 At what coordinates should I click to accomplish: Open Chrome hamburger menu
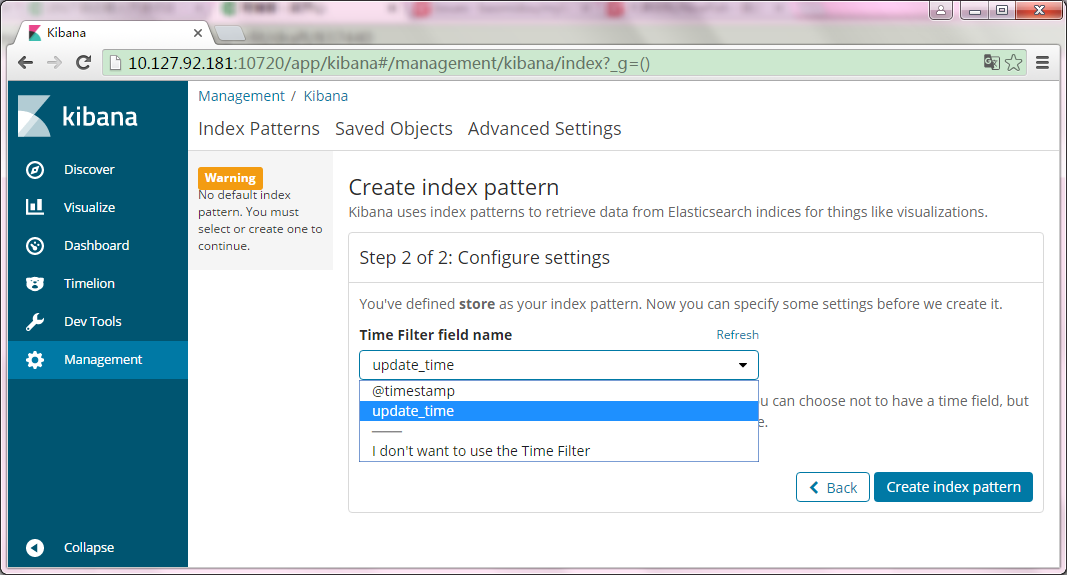1042,63
